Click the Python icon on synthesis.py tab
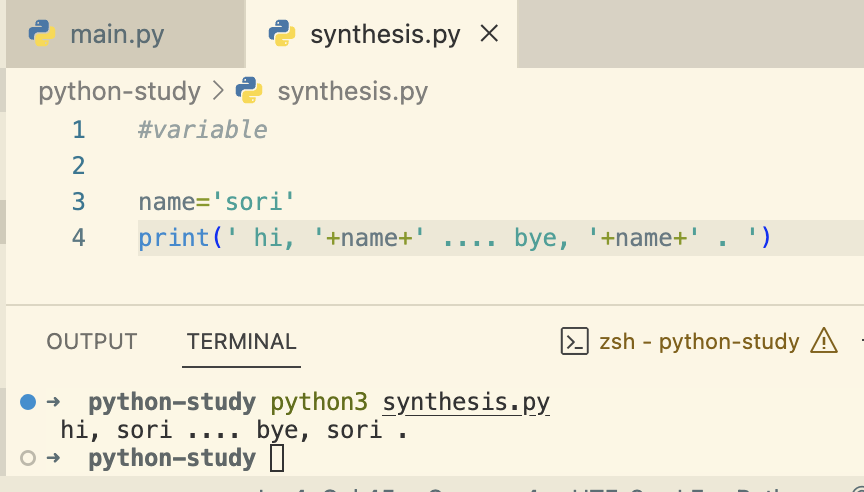Image resolution: width=864 pixels, height=492 pixels. [x=282, y=34]
